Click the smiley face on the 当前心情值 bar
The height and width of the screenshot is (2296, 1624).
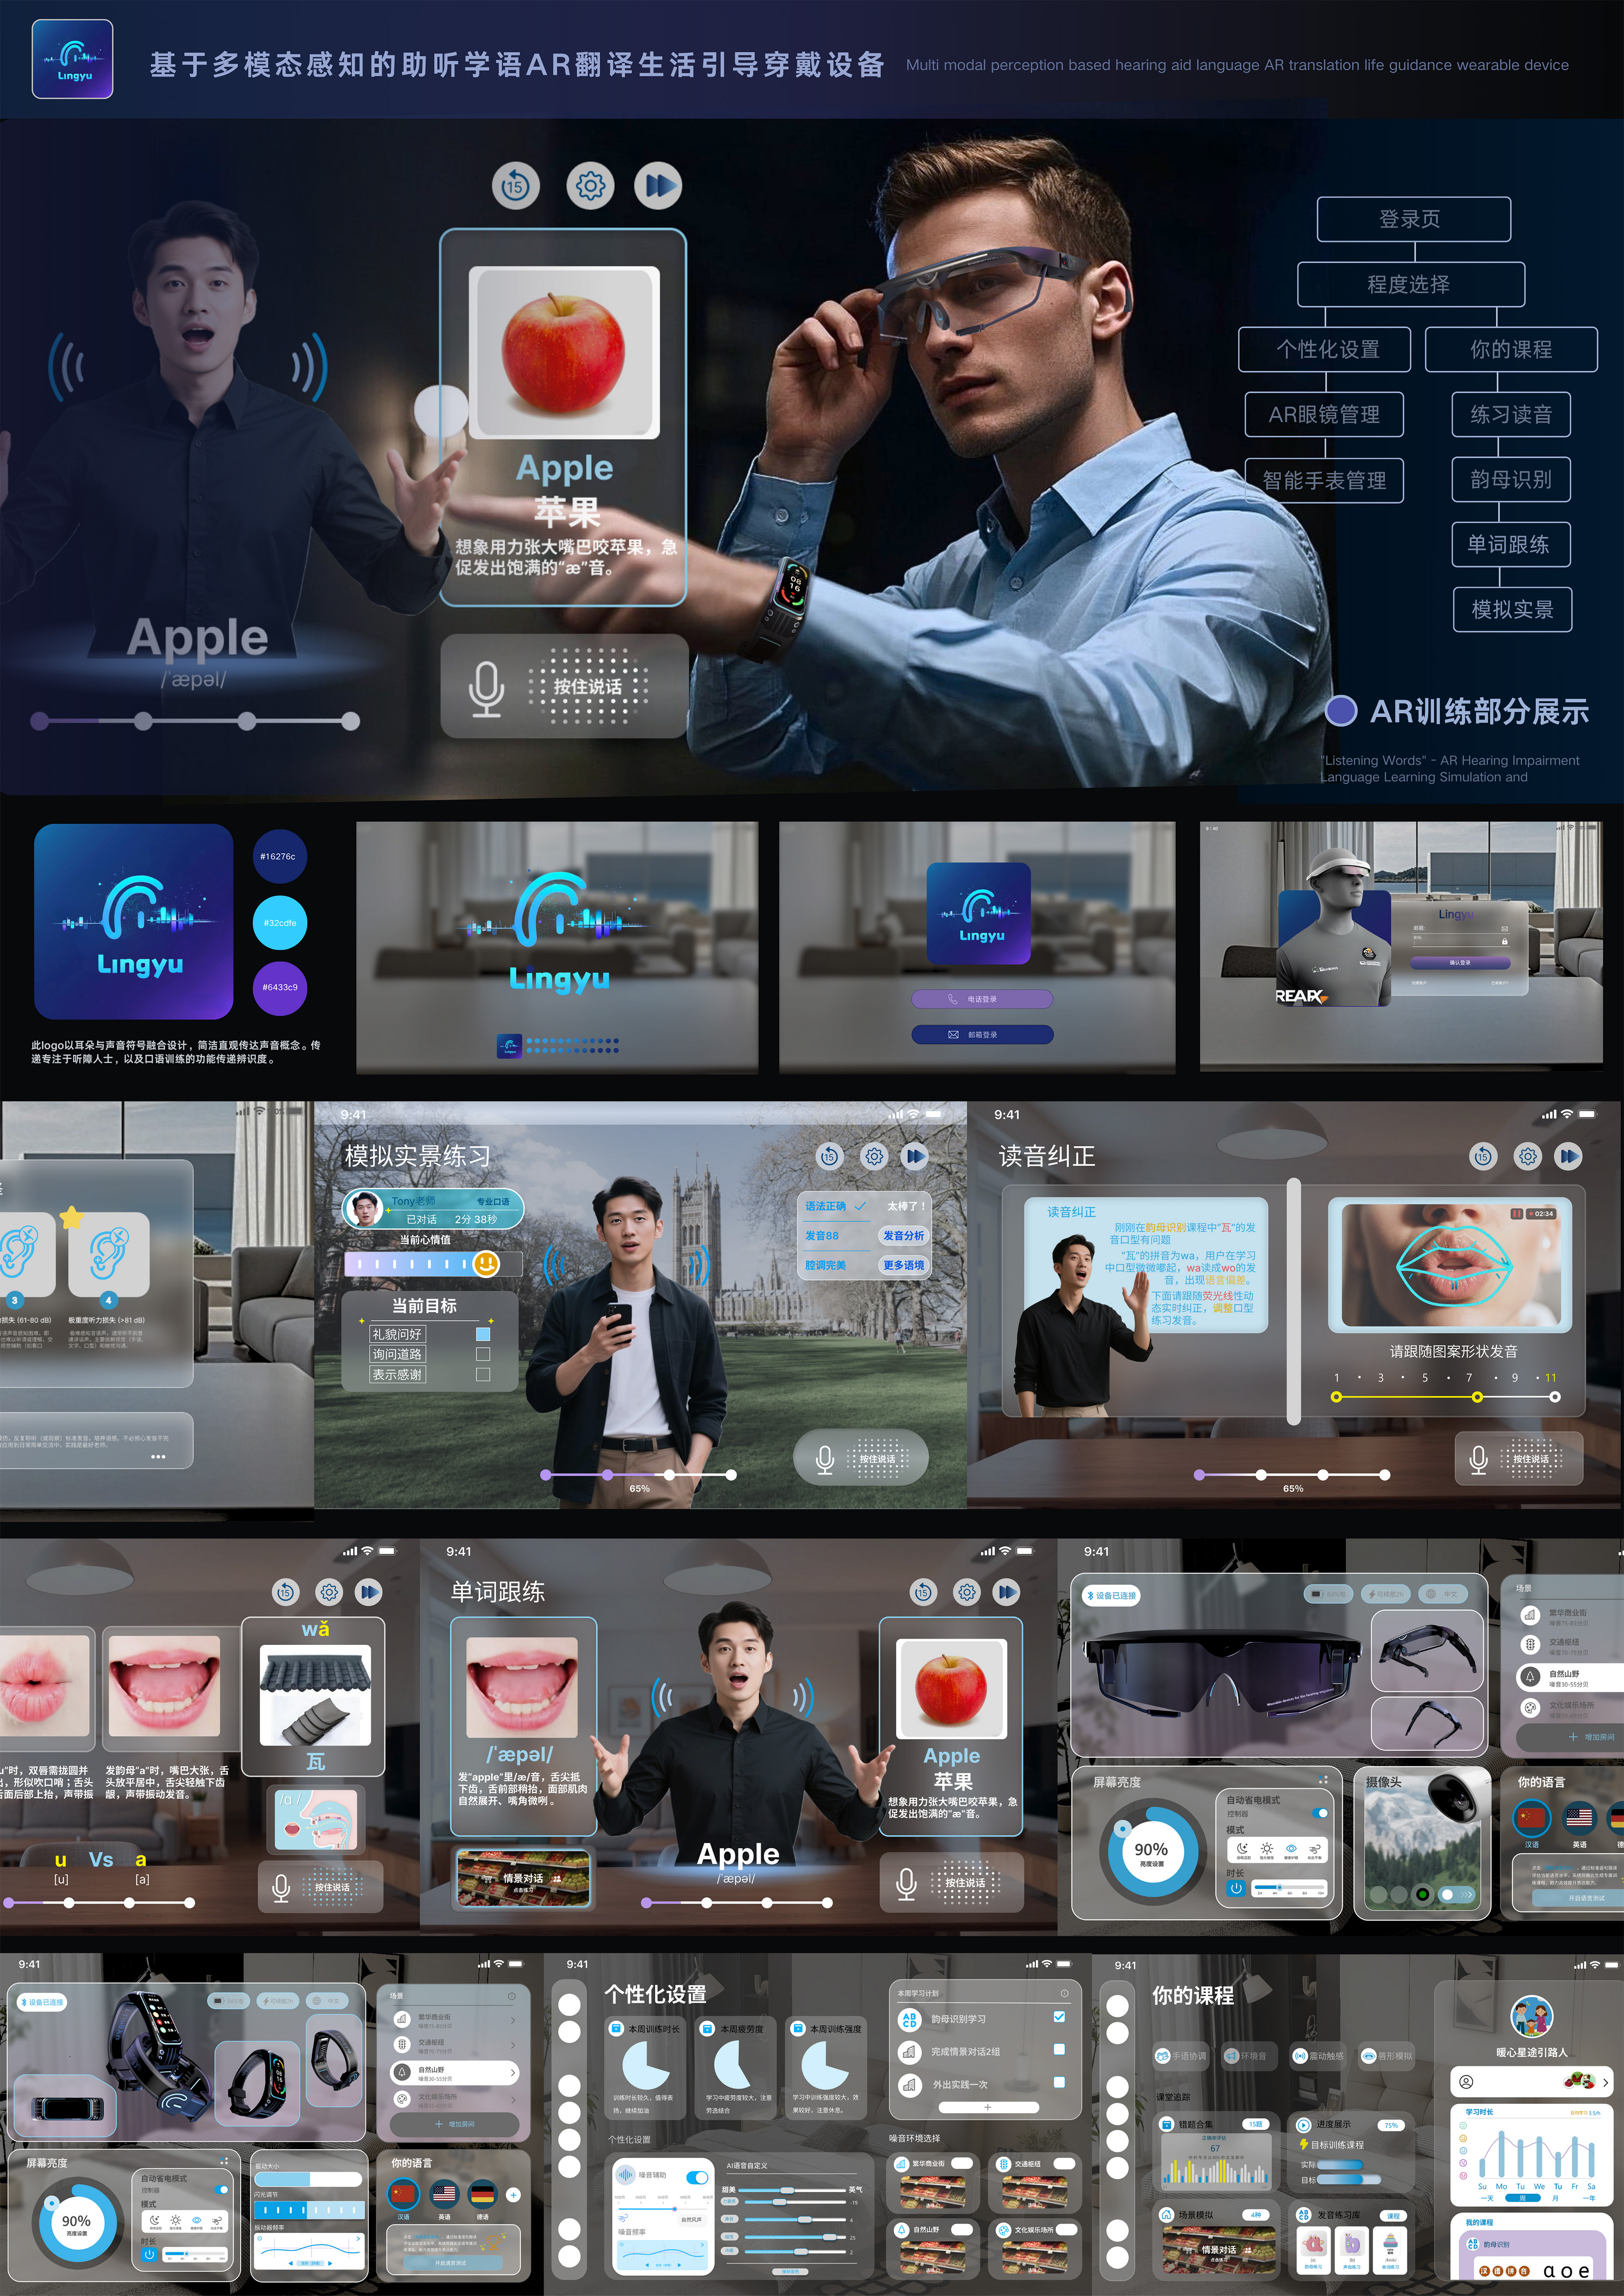click(486, 1264)
